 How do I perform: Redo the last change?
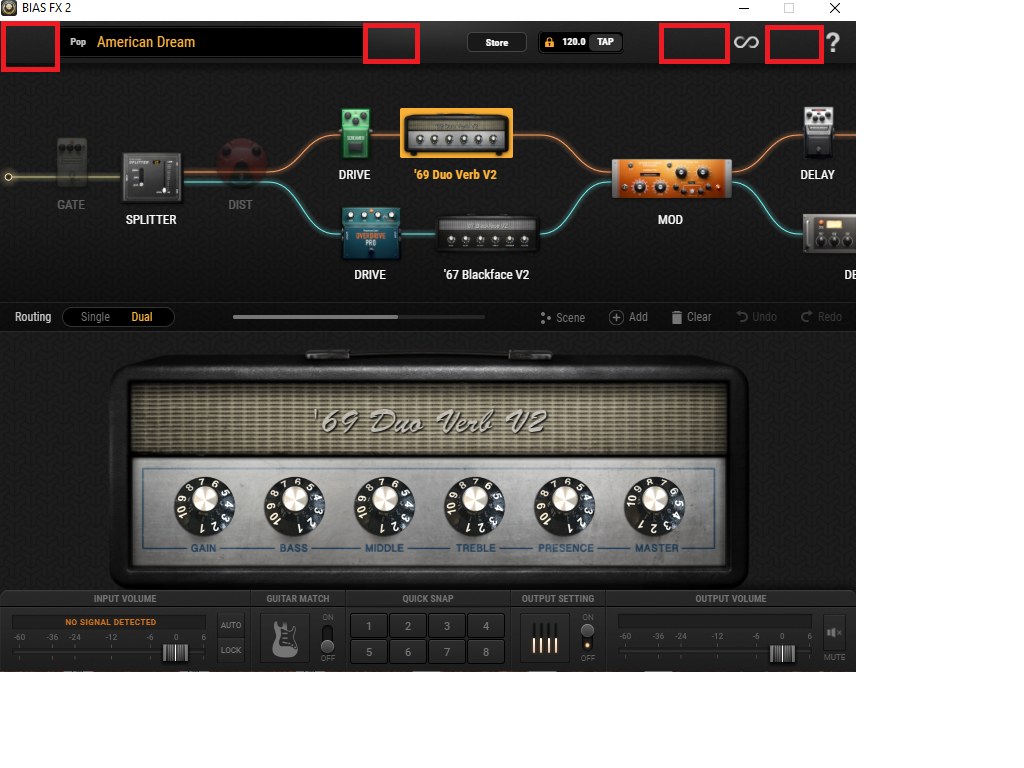(822, 317)
